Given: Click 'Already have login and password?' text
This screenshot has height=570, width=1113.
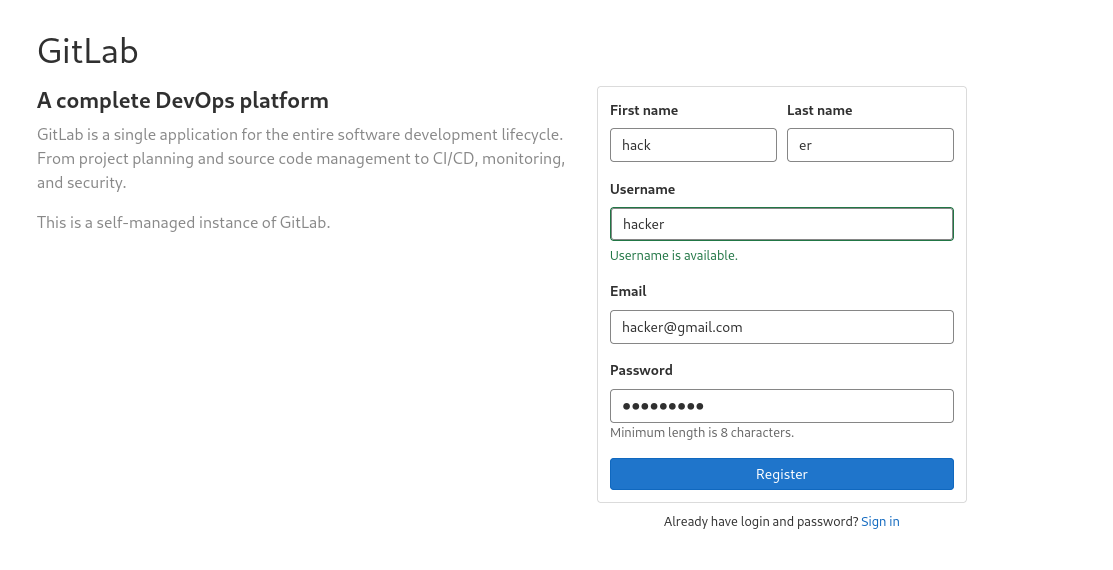Looking at the screenshot, I should pos(760,522).
